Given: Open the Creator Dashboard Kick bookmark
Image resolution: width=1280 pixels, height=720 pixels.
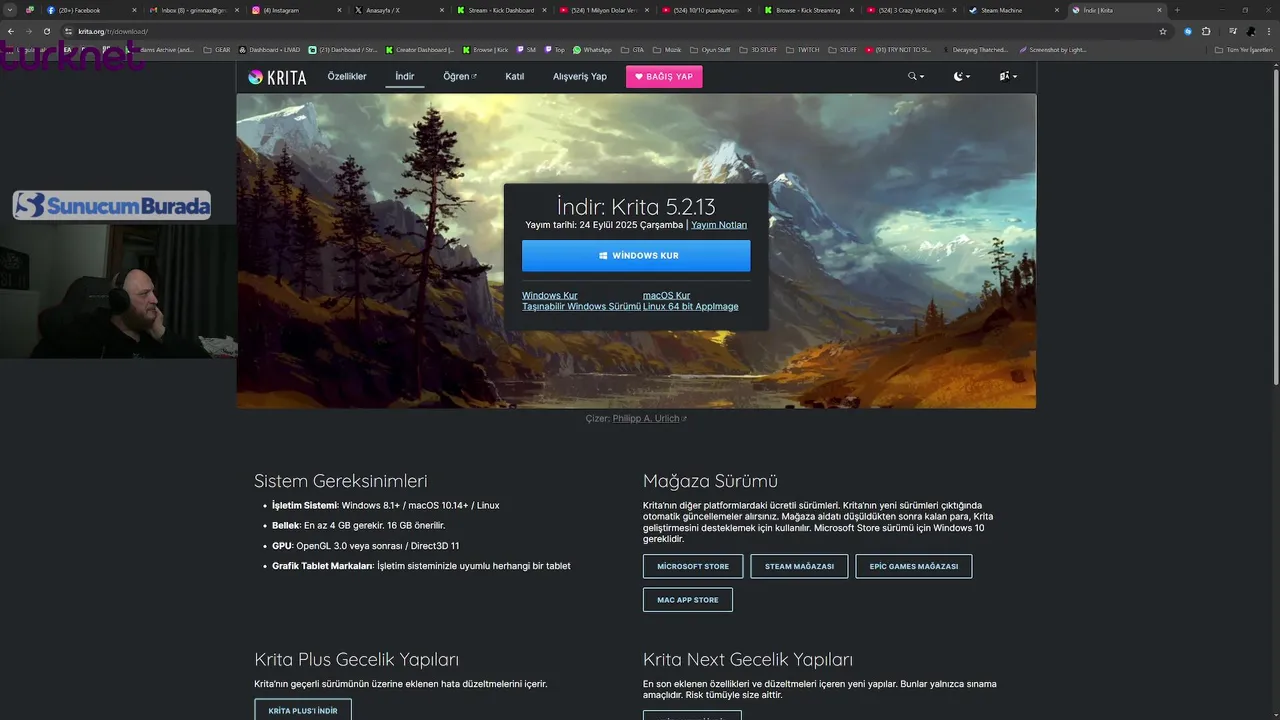Looking at the screenshot, I should [x=420, y=49].
